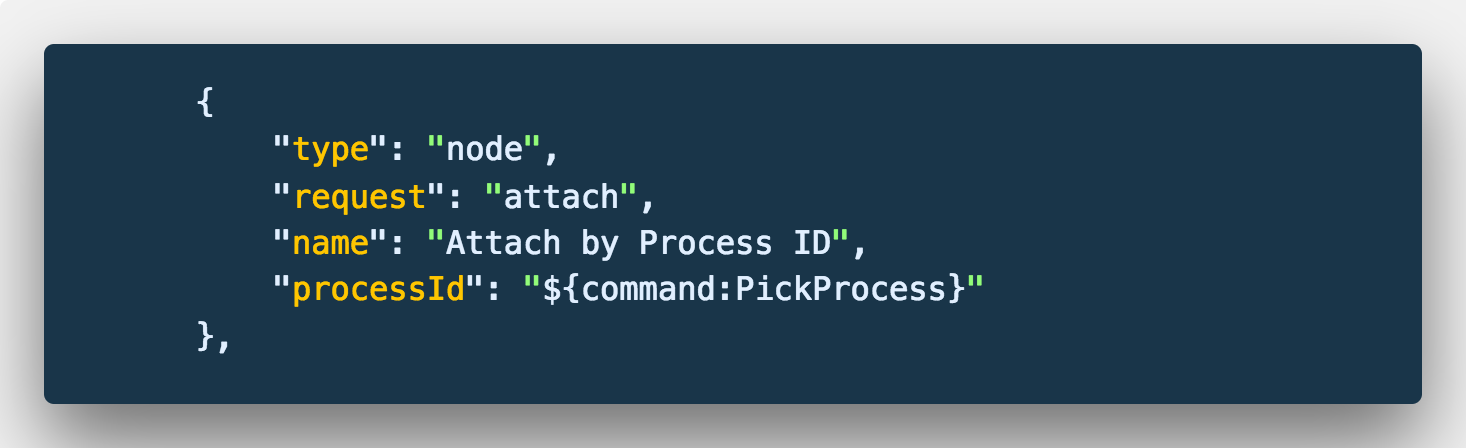This screenshot has height=448, width=1466.
Task: Click the closing curly brace on the last line
Action: point(205,337)
